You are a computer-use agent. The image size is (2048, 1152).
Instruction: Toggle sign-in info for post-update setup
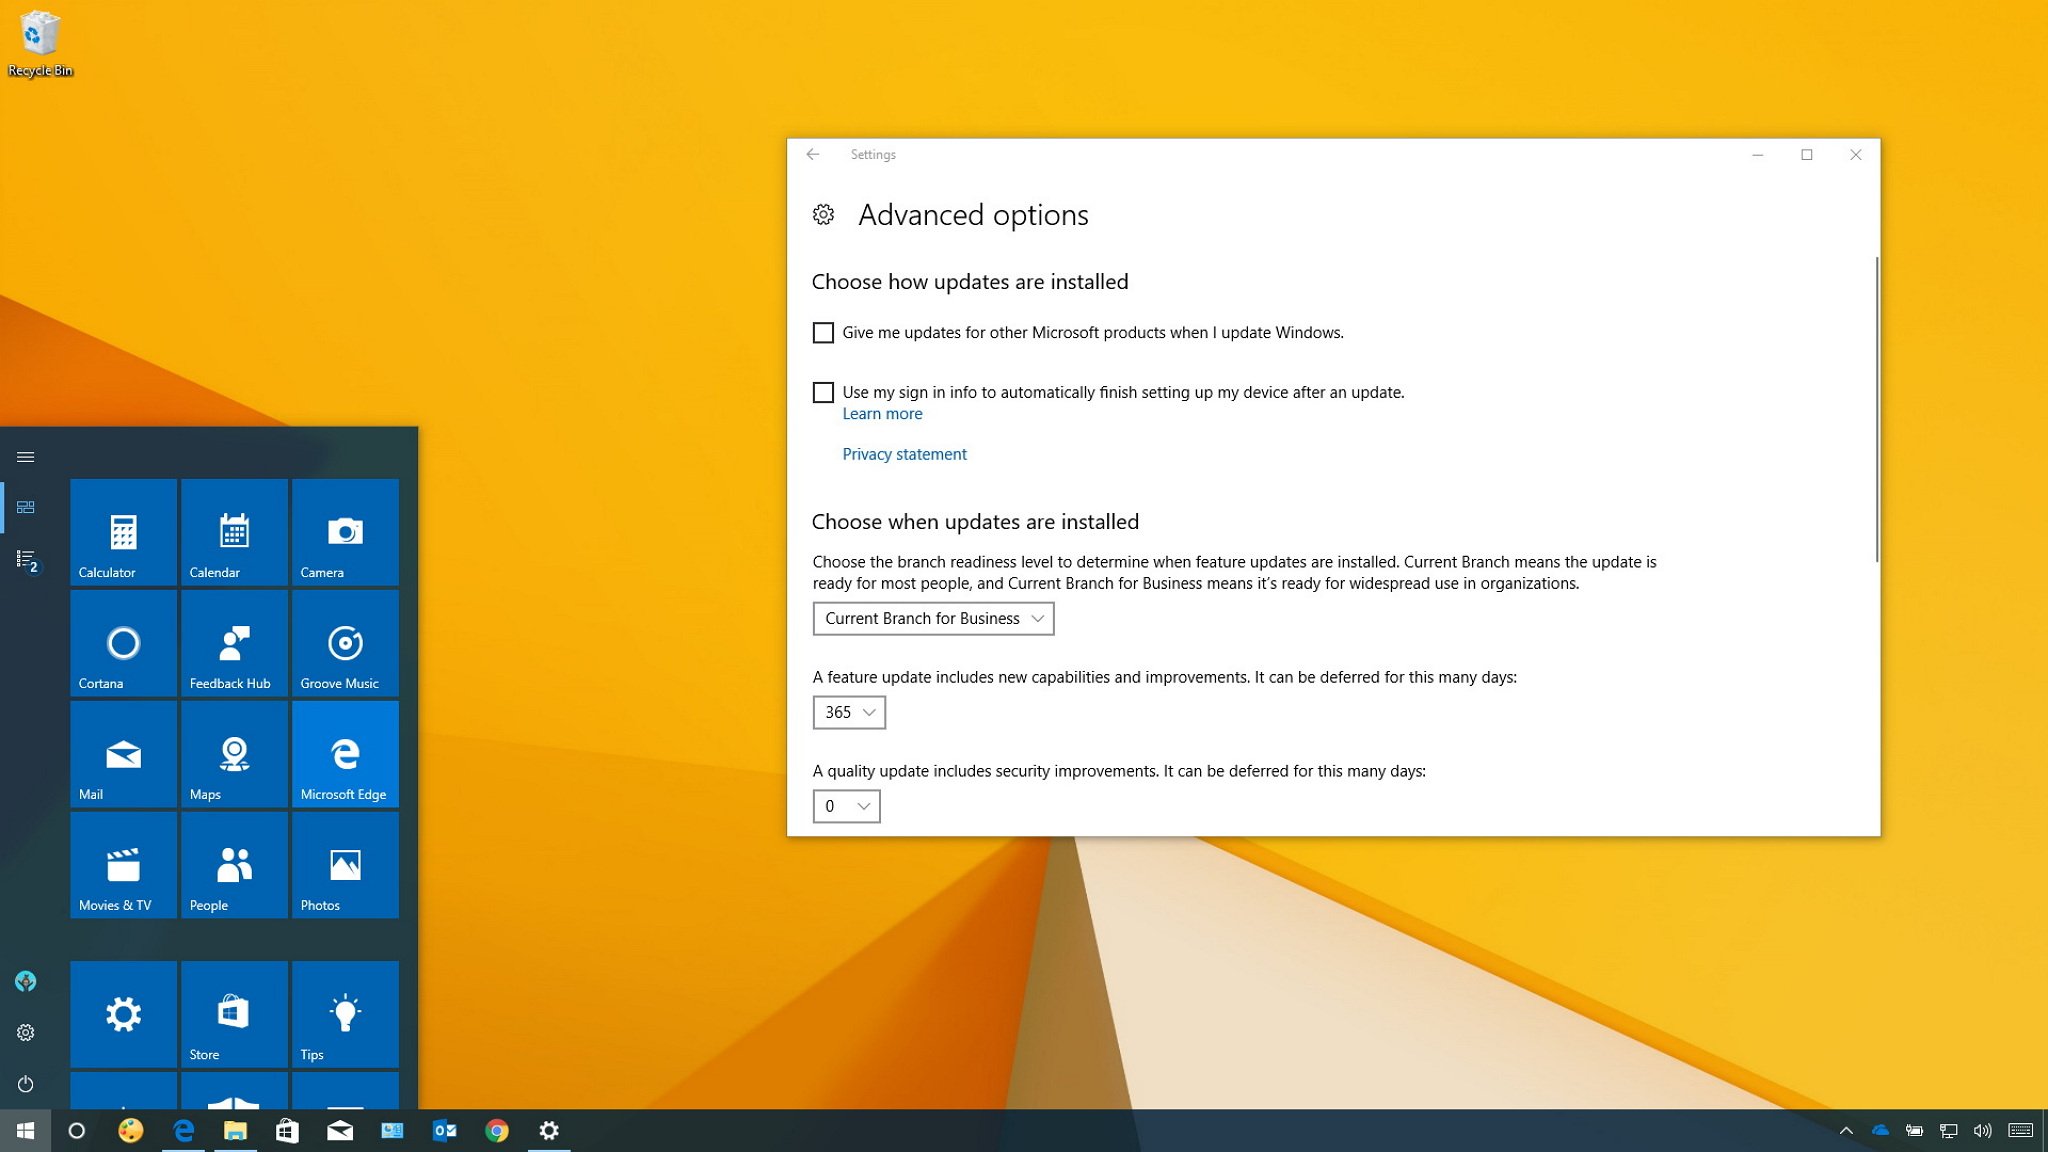point(823,391)
